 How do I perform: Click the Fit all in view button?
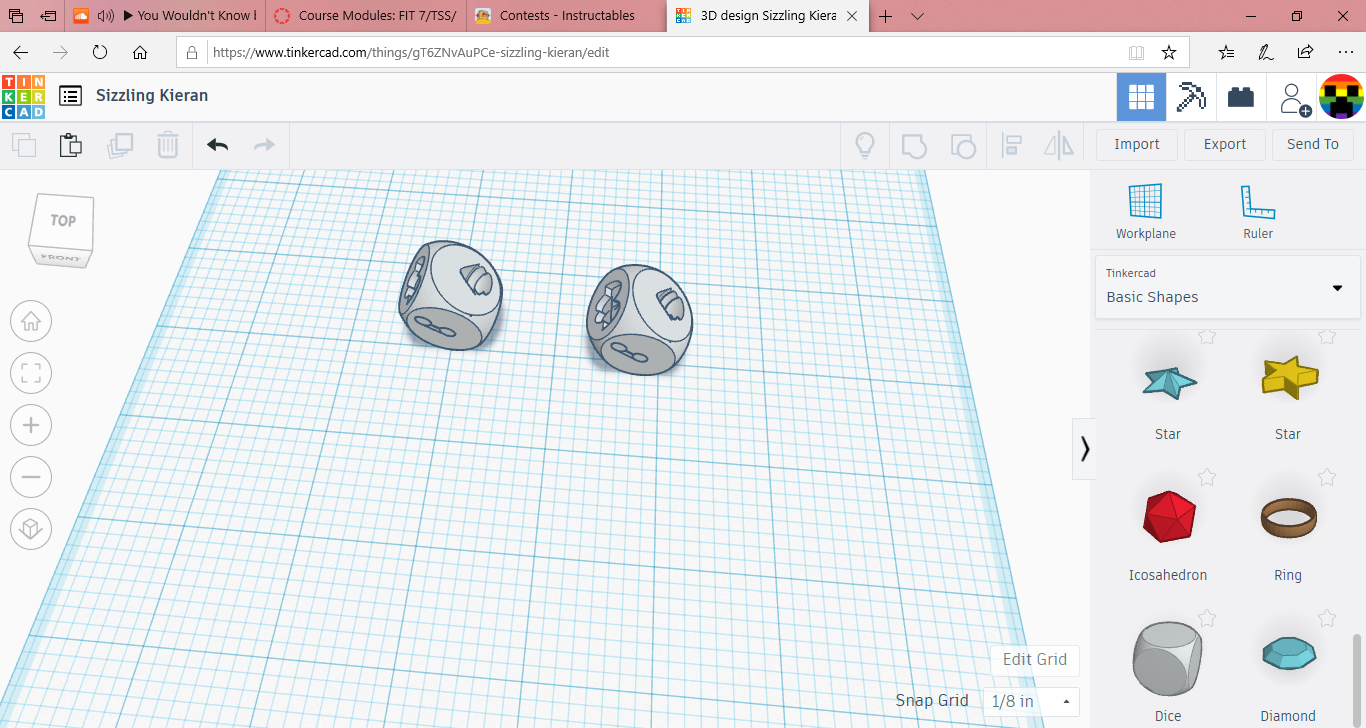[x=31, y=374]
